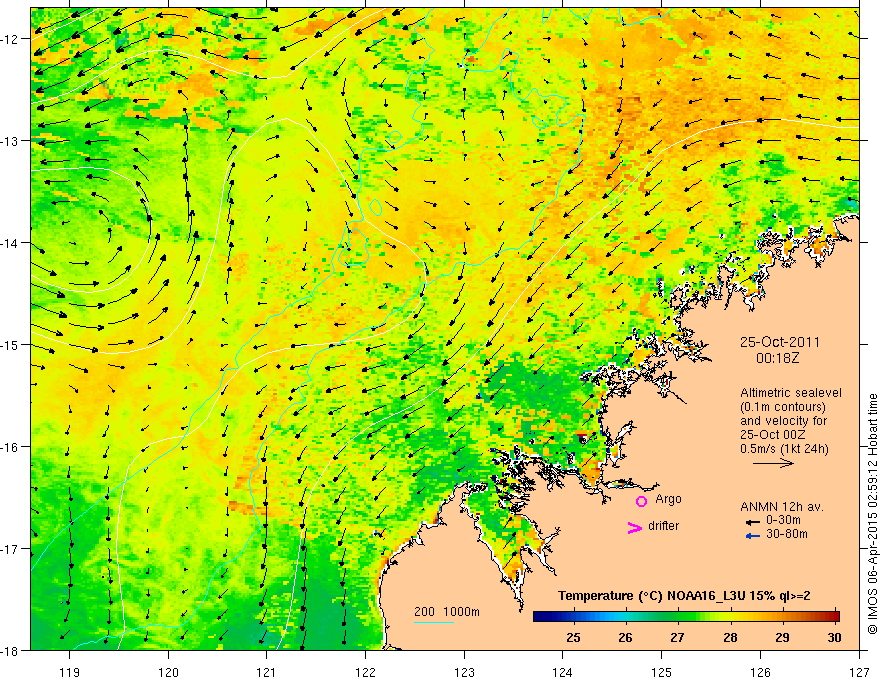Screen dimensions: 880x680
Task: Click the temperature color bar
Action: [686, 616]
